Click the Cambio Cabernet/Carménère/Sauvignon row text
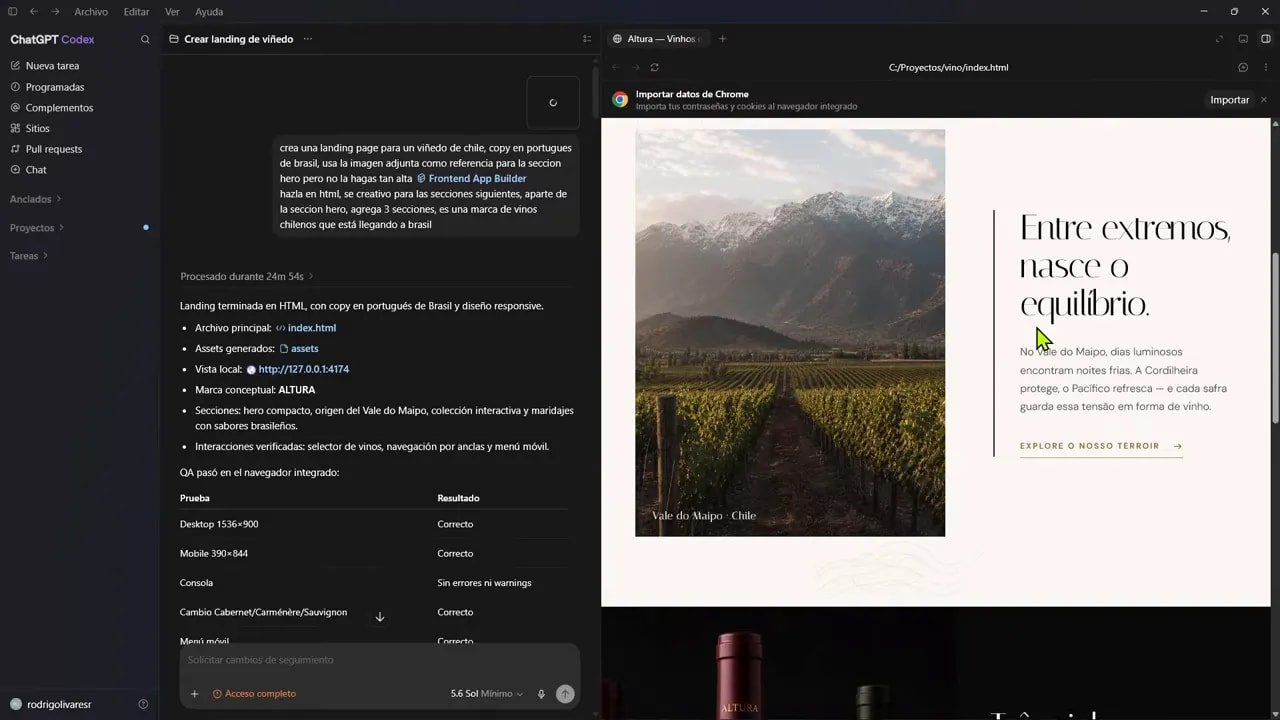The width and height of the screenshot is (1280, 720). (263, 612)
